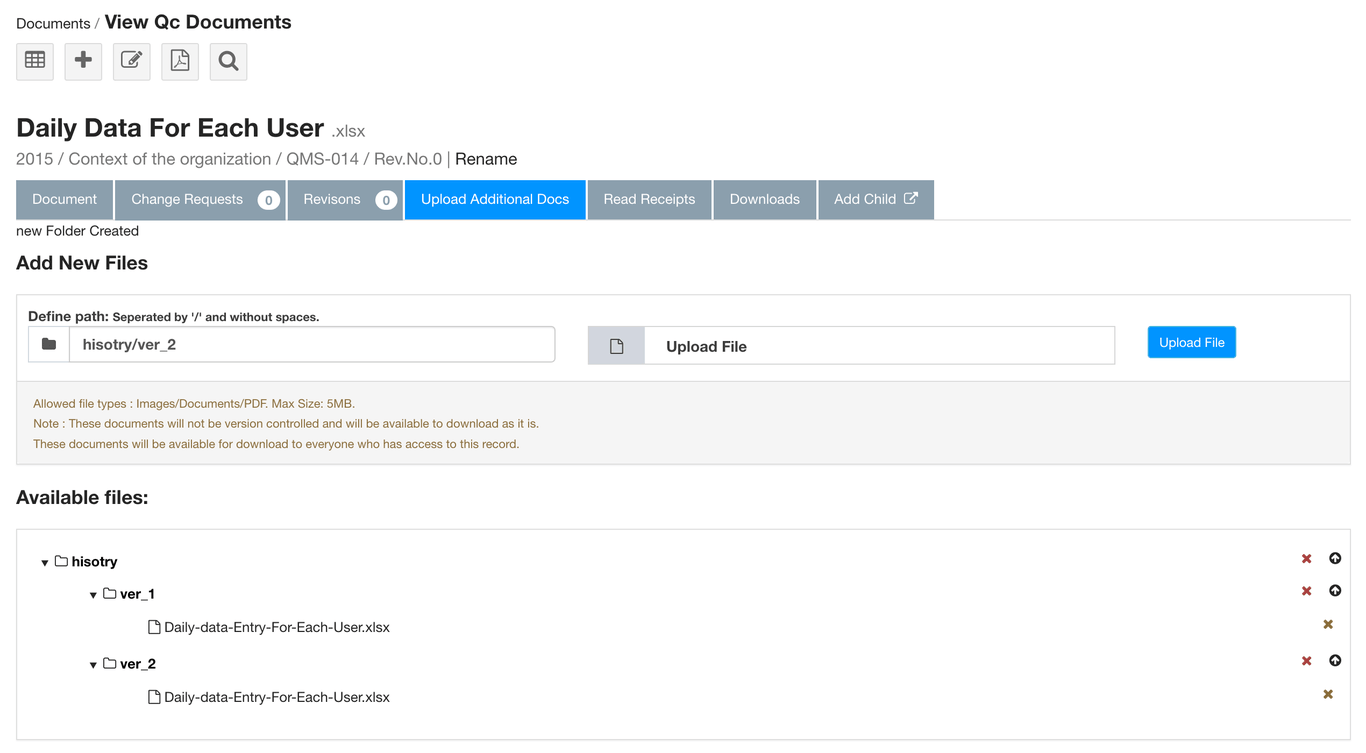
Task: Collapse the ver_2 folder
Action: pyautogui.click(x=93, y=665)
